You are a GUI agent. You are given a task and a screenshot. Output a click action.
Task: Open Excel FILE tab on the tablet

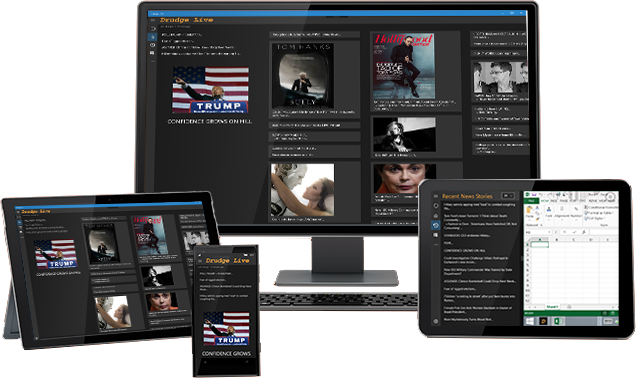click(531, 201)
